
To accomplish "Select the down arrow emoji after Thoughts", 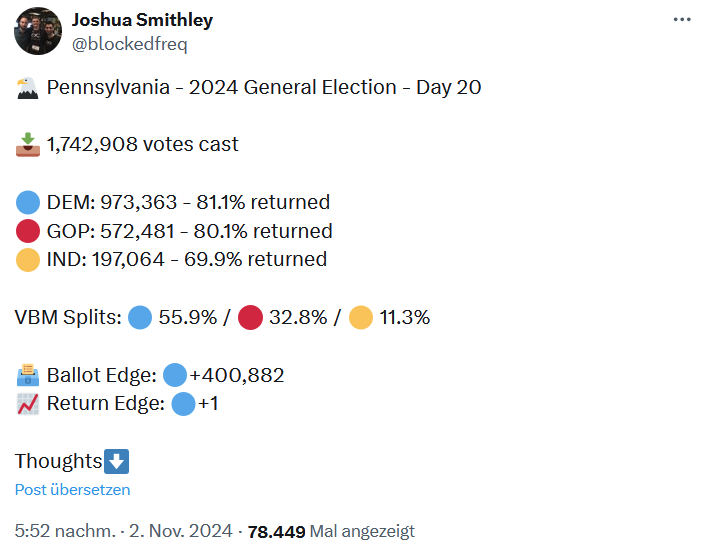I will 116,462.
